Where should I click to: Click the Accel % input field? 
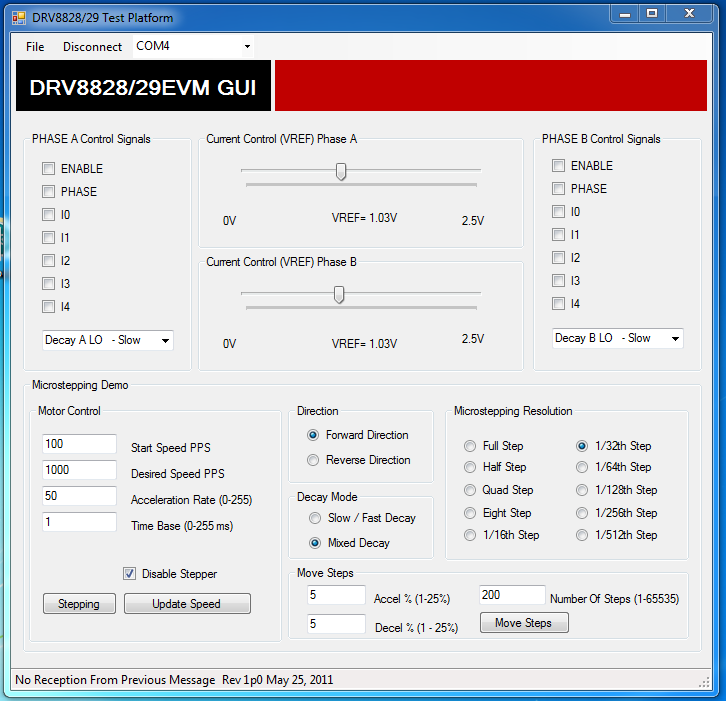click(x=336, y=595)
